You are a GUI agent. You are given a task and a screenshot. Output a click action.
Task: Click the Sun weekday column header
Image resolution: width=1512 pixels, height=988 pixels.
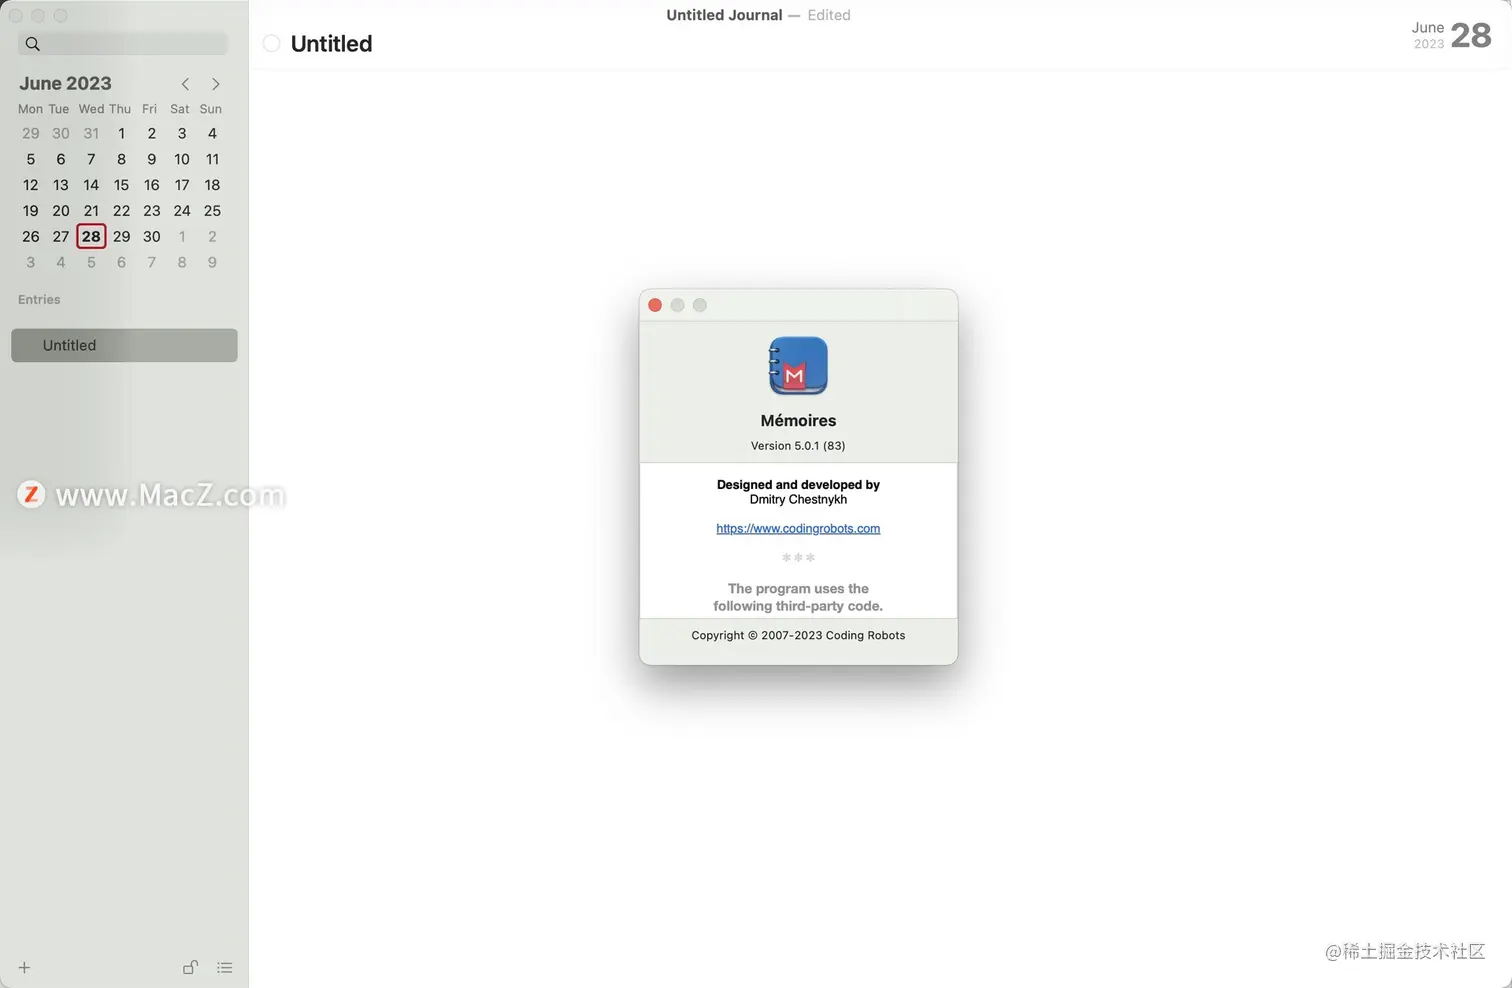[211, 109]
